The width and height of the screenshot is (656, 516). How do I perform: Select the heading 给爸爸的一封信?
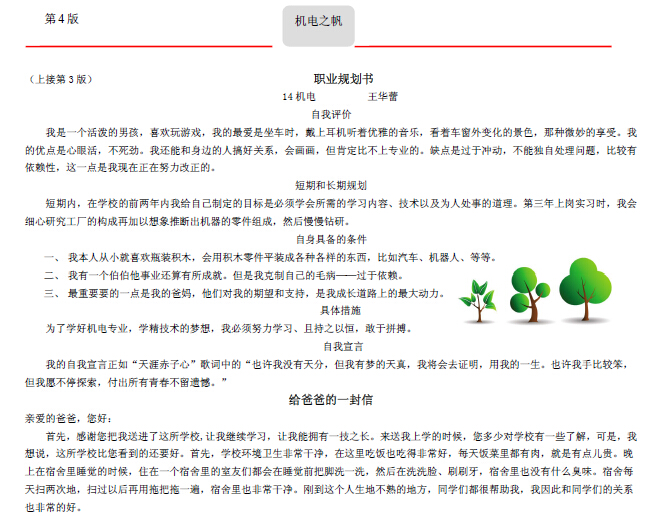point(331,400)
